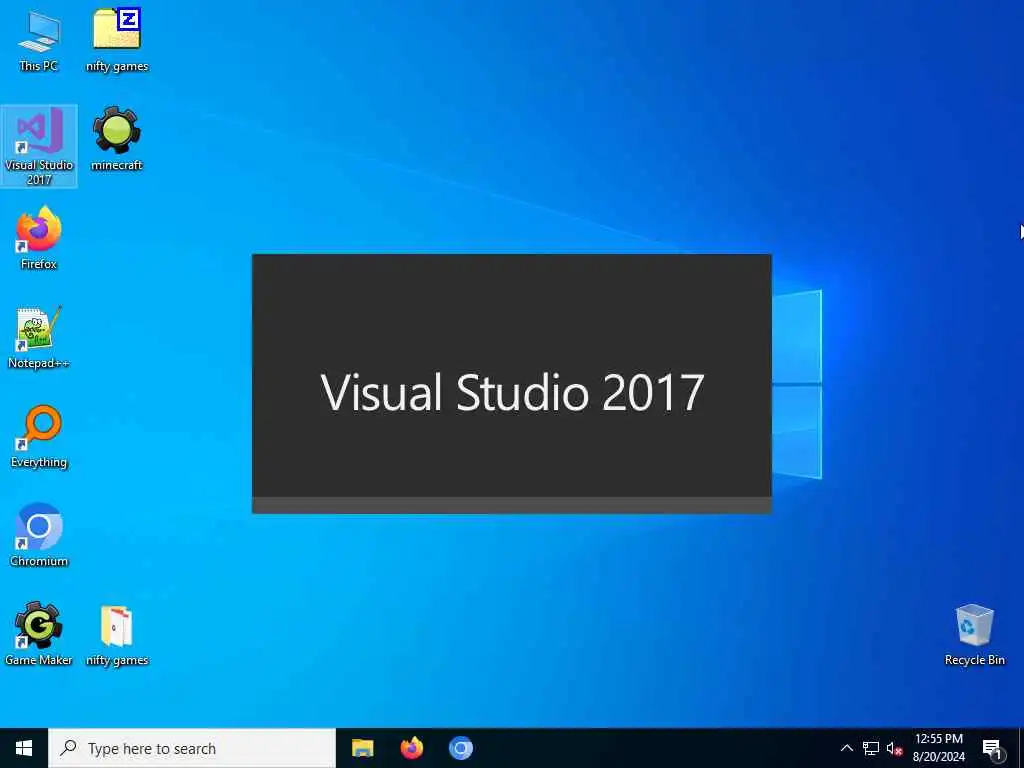Select the zipped nifty games folder icon

coord(117,40)
